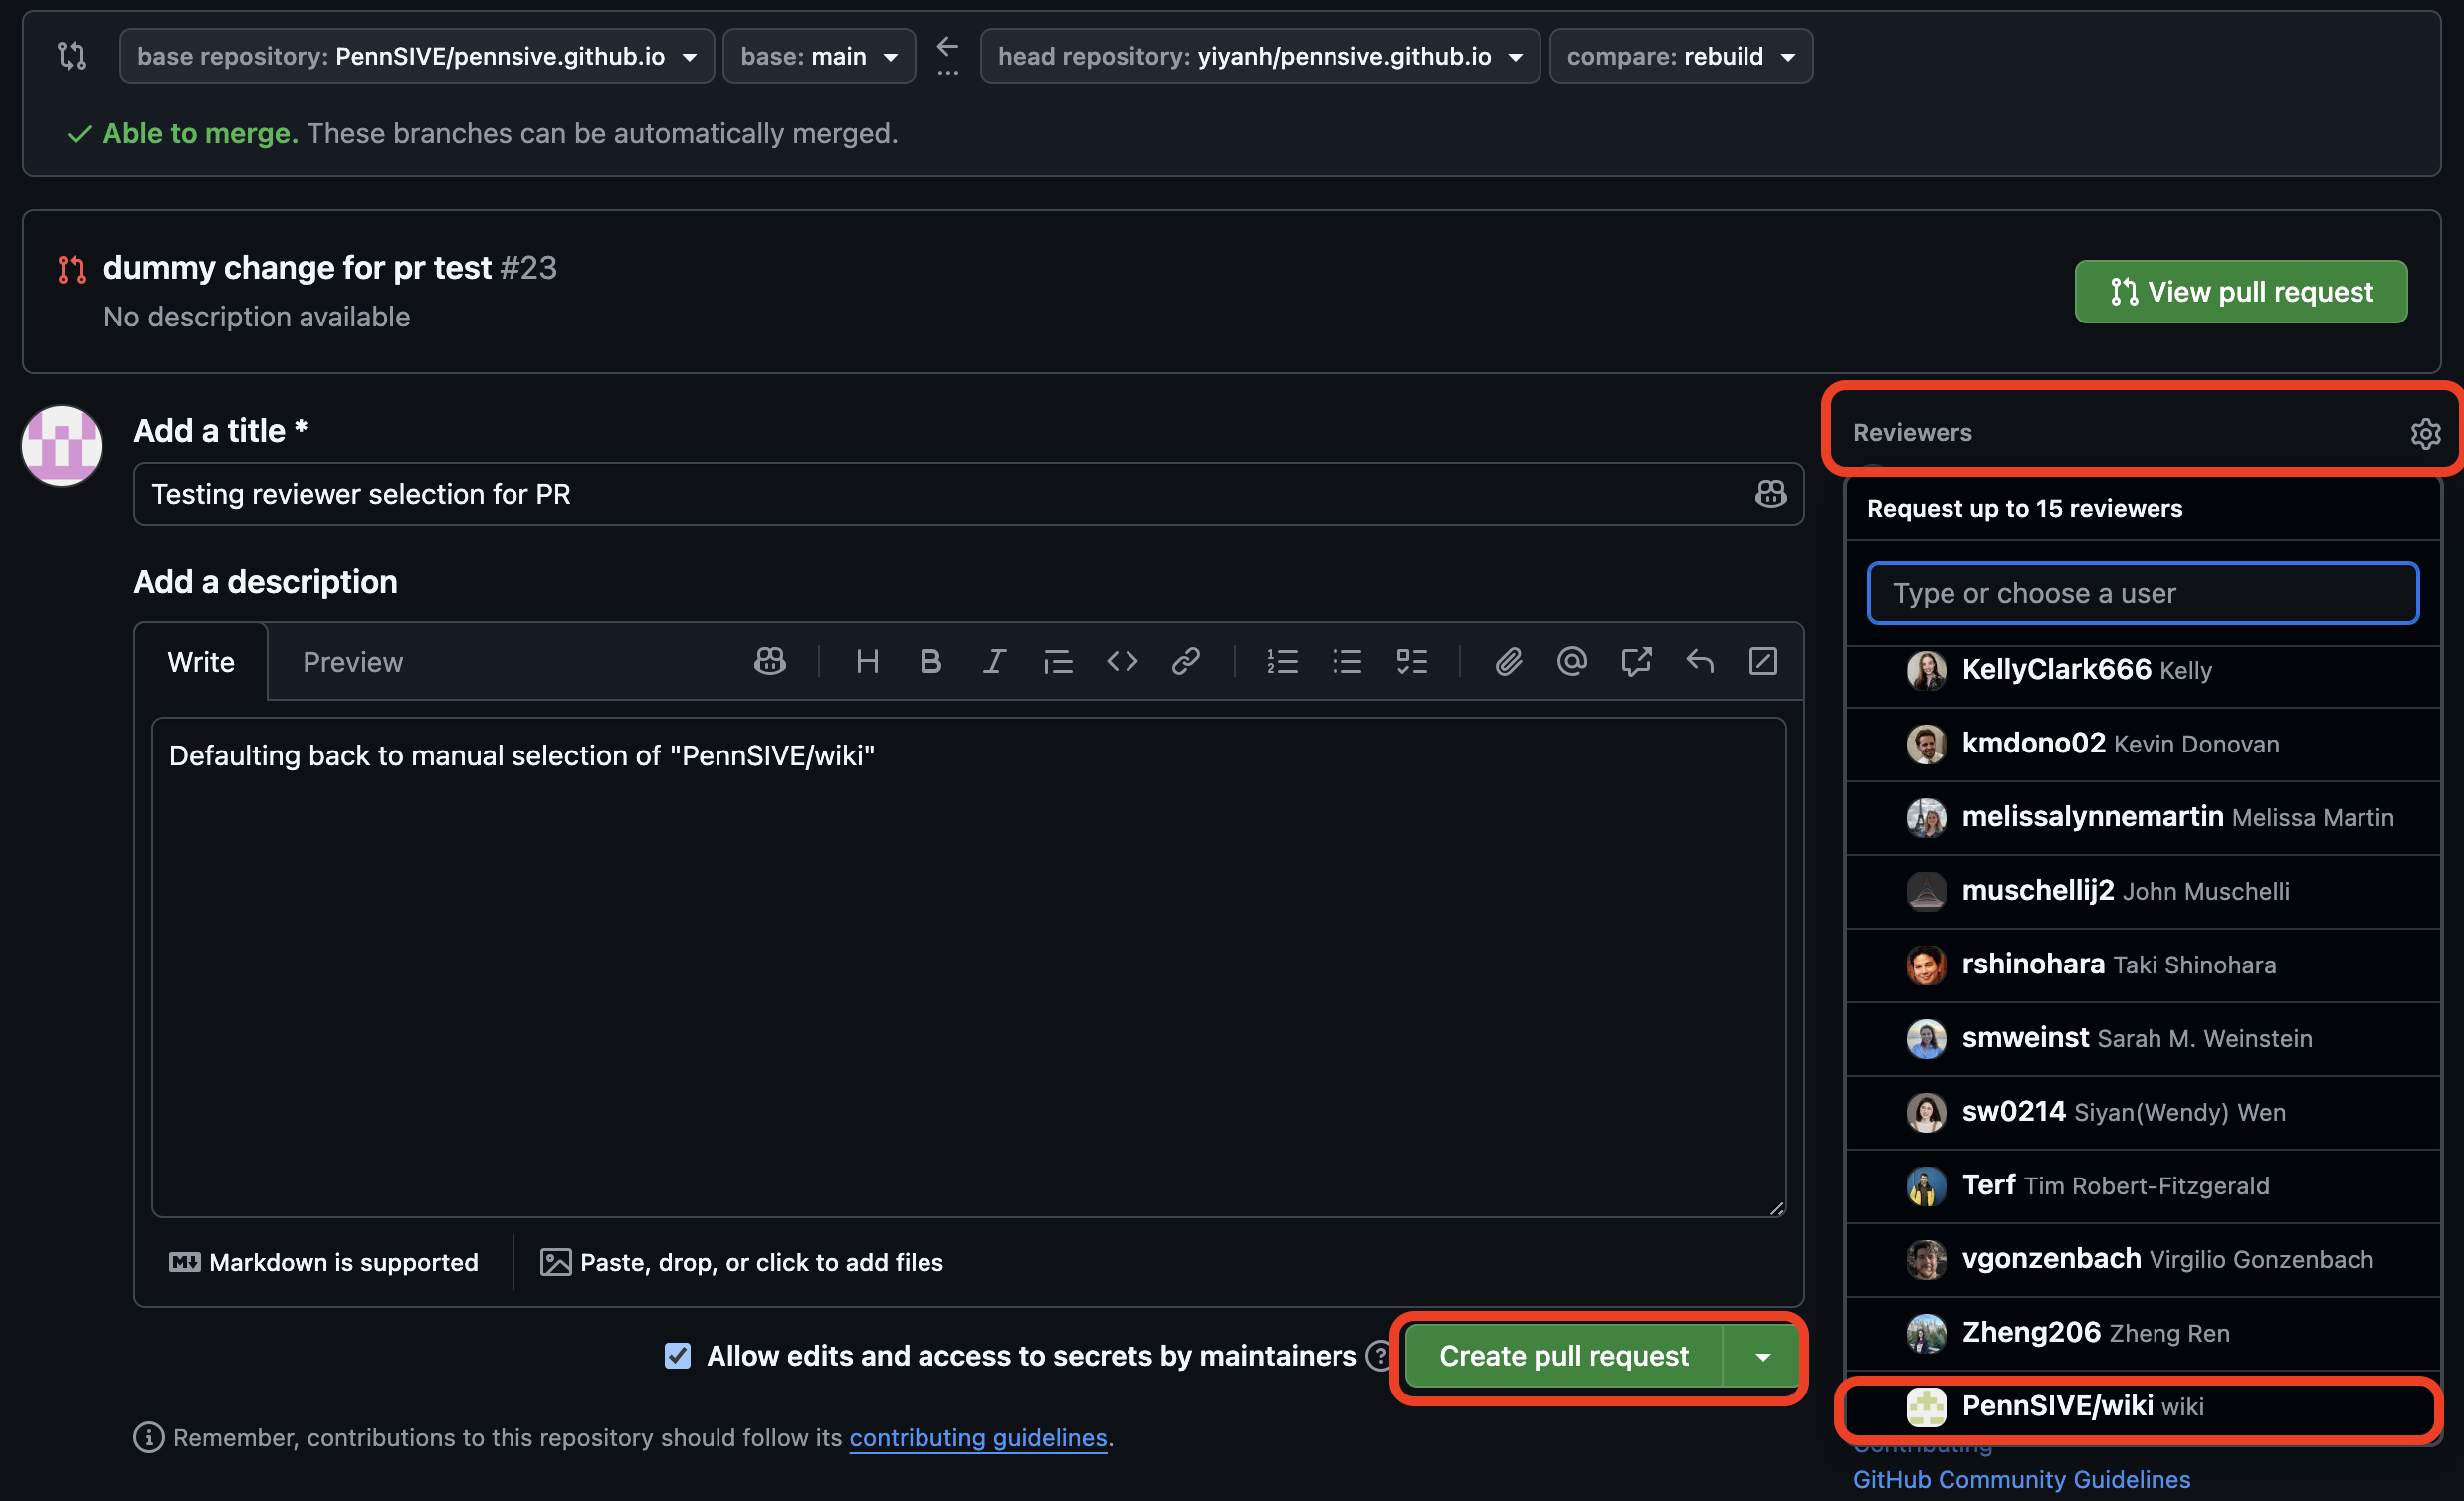The image size is (2464, 1501).
Task: Toggle Allow edits by maintainers checkbox
Action: (x=677, y=1356)
